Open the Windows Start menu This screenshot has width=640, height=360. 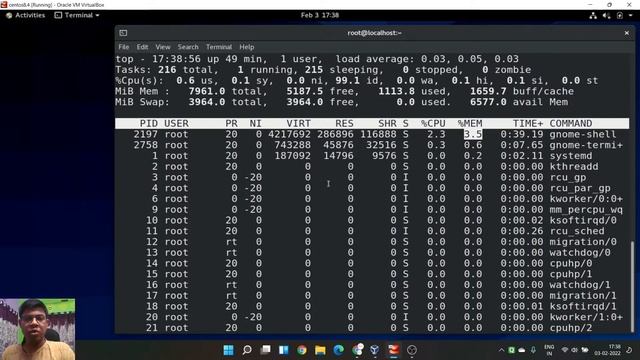click(229, 350)
